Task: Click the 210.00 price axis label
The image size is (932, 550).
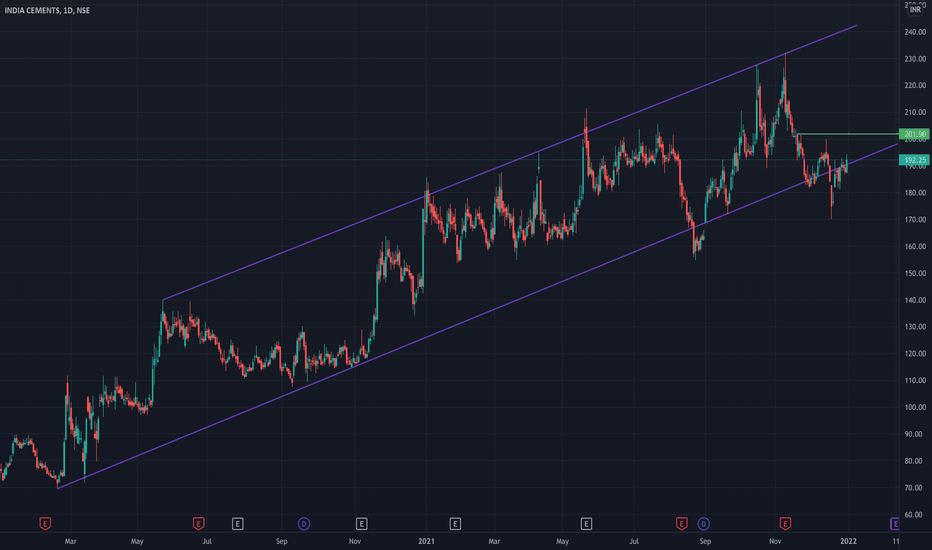Action: [915, 112]
